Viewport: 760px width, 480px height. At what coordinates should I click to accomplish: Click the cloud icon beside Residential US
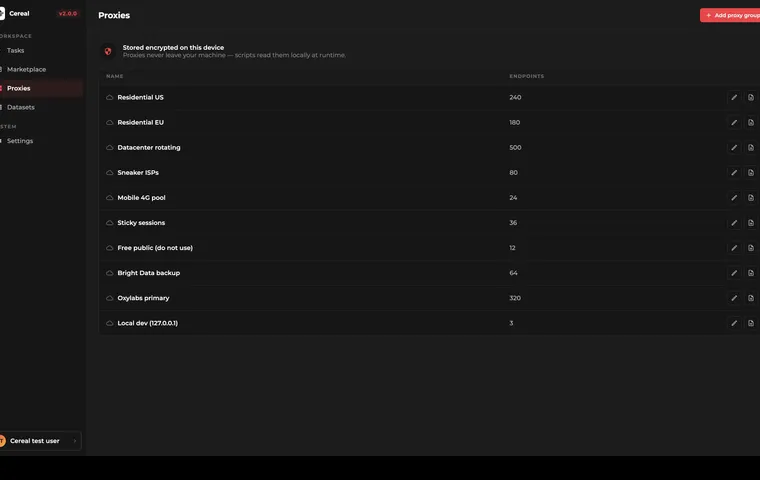click(110, 97)
